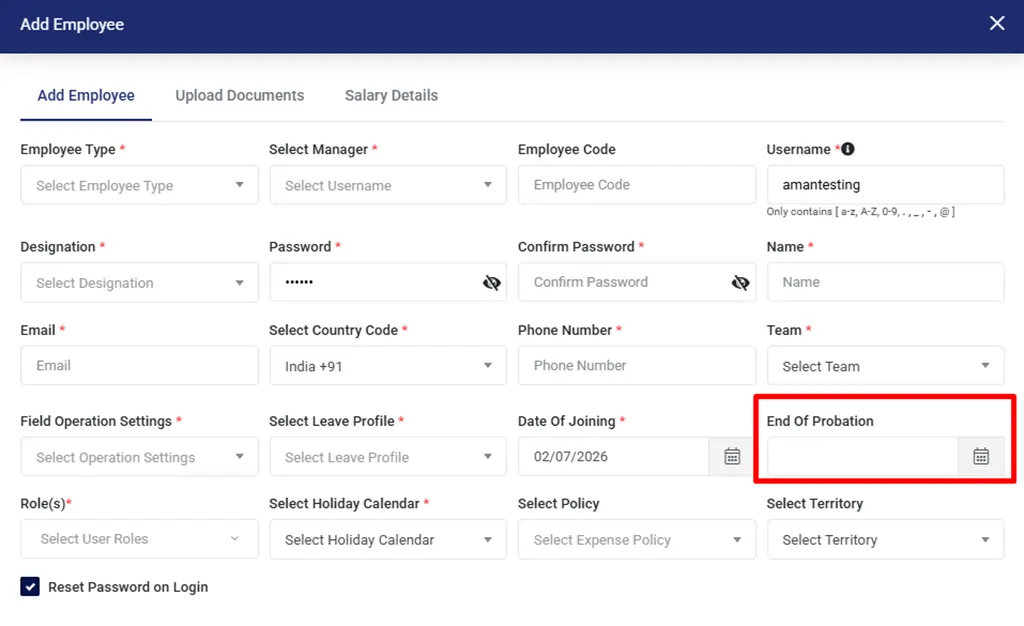Expand the Select Territory dropdown
The width and height of the screenshot is (1024, 626).
click(886, 539)
